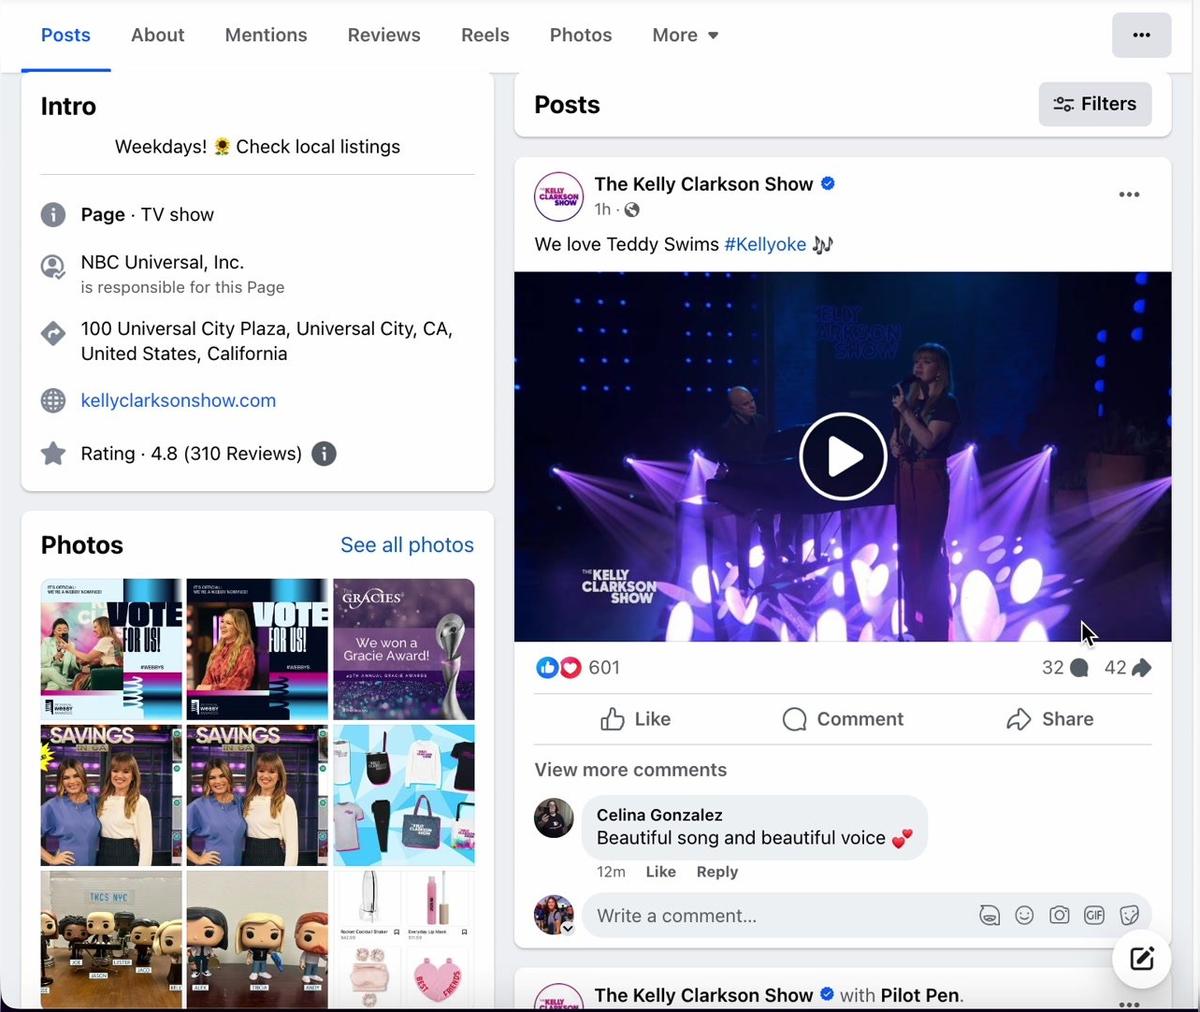Open the page options three-dot menu
The width and height of the screenshot is (1200, 1012).
(1141, 35)
